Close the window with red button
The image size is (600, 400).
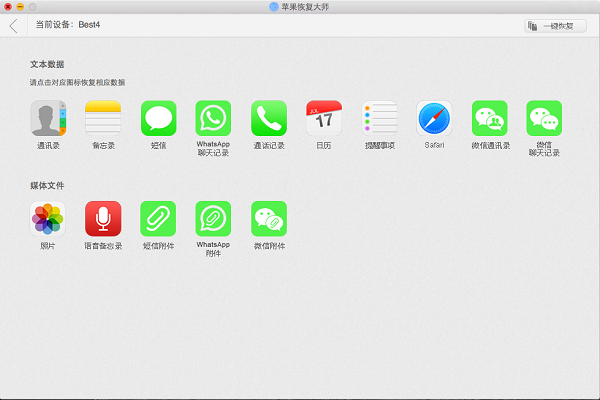coord(8,7)
